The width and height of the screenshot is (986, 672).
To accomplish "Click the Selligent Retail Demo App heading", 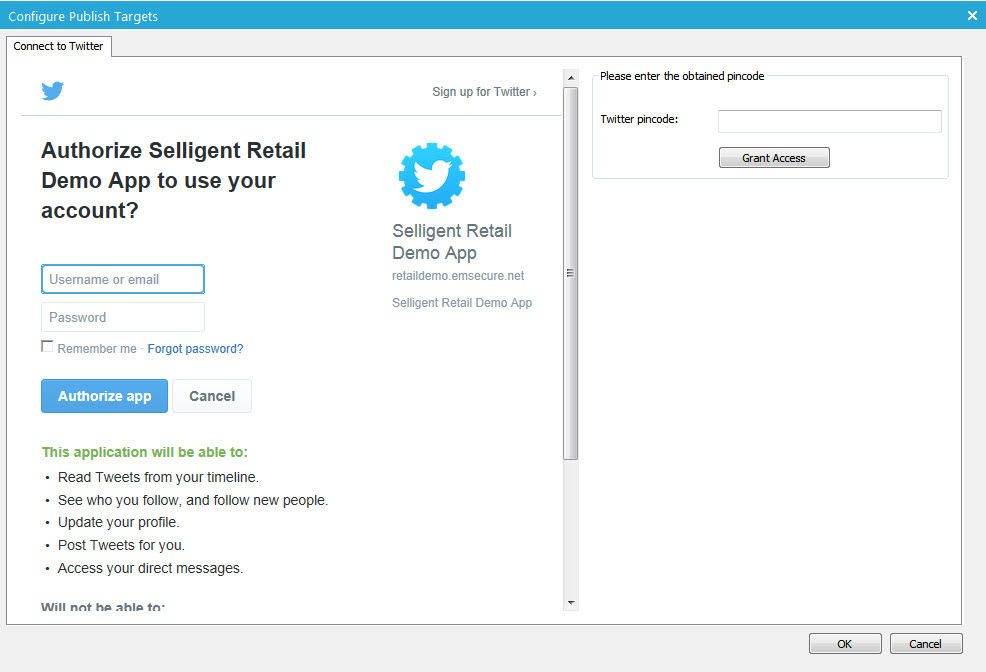I will pyautogui.click(x=452, y=242).
